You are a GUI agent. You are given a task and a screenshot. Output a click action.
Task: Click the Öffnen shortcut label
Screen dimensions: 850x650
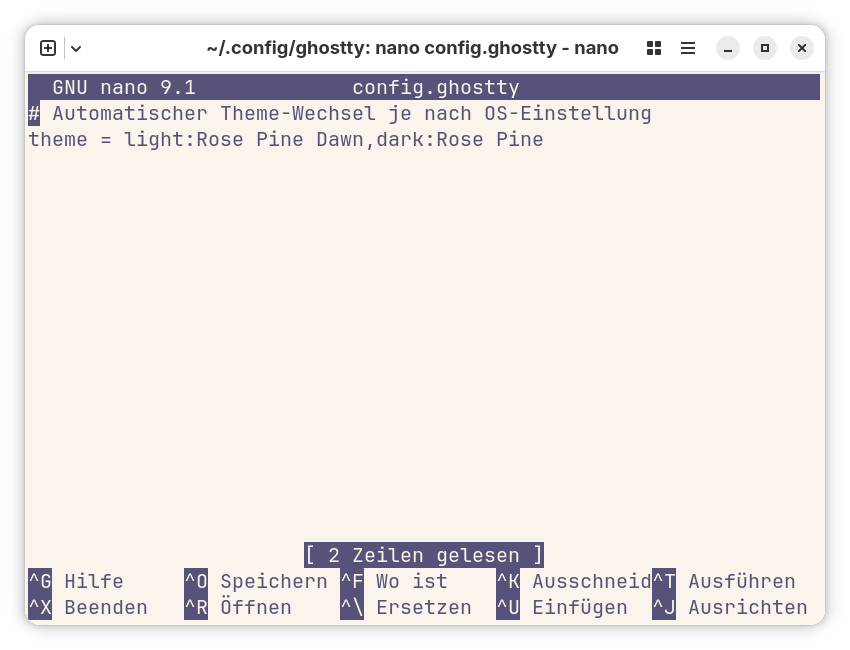click(256, 607)
